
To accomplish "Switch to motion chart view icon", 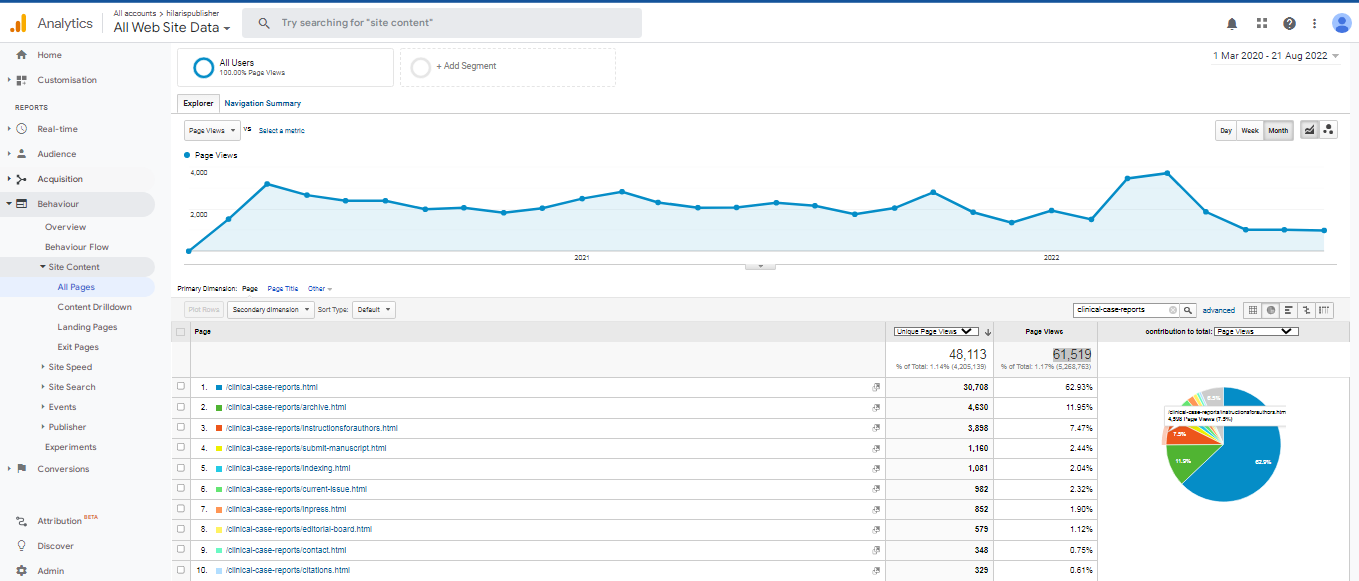I will click(1328, 130).
